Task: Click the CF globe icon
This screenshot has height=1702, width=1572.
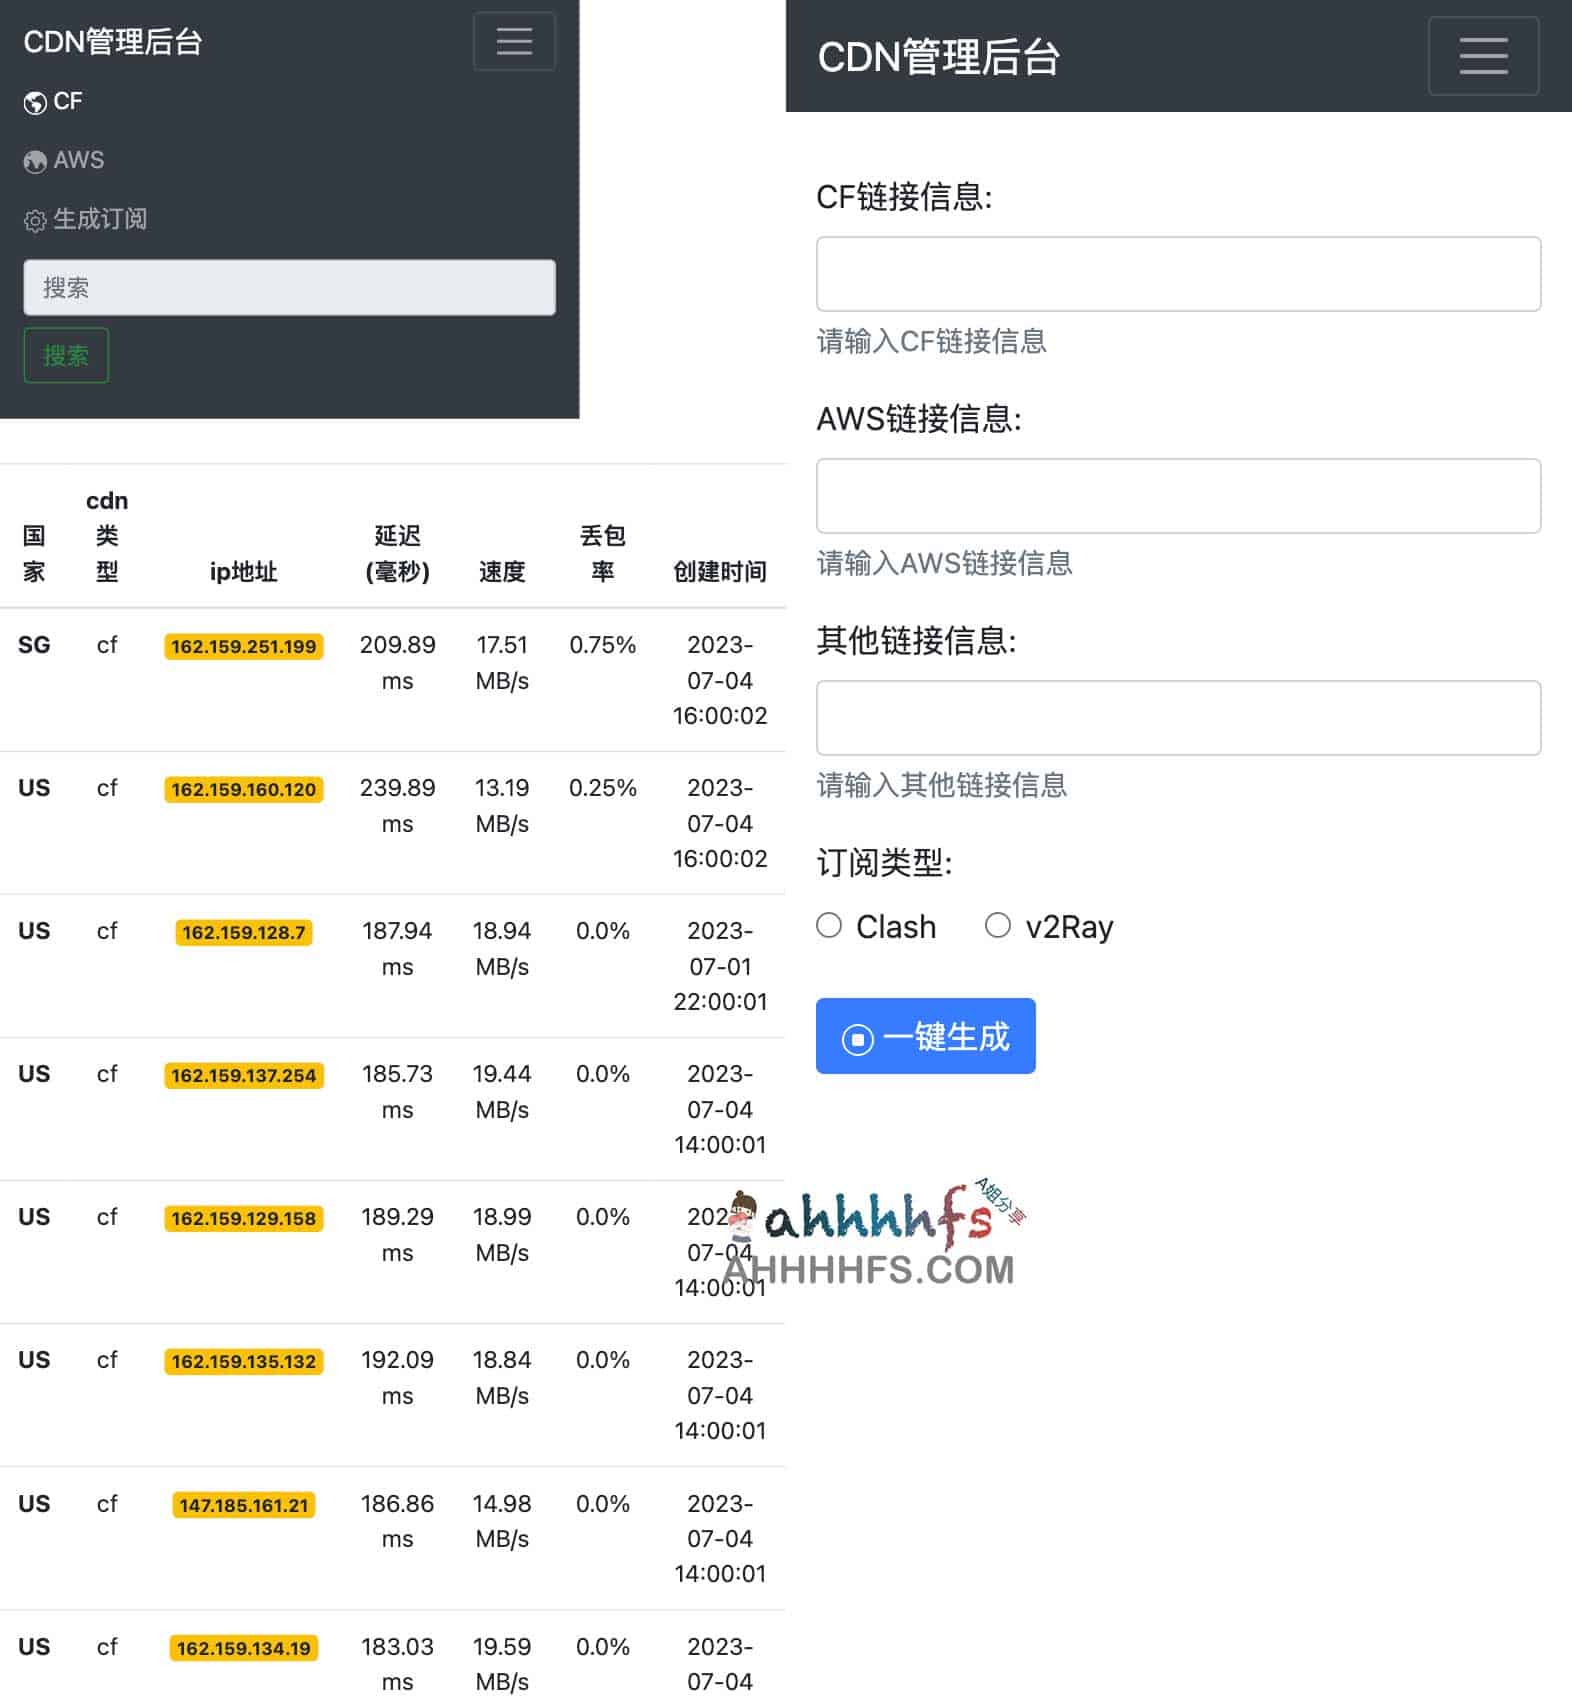Action: point(35,103)
